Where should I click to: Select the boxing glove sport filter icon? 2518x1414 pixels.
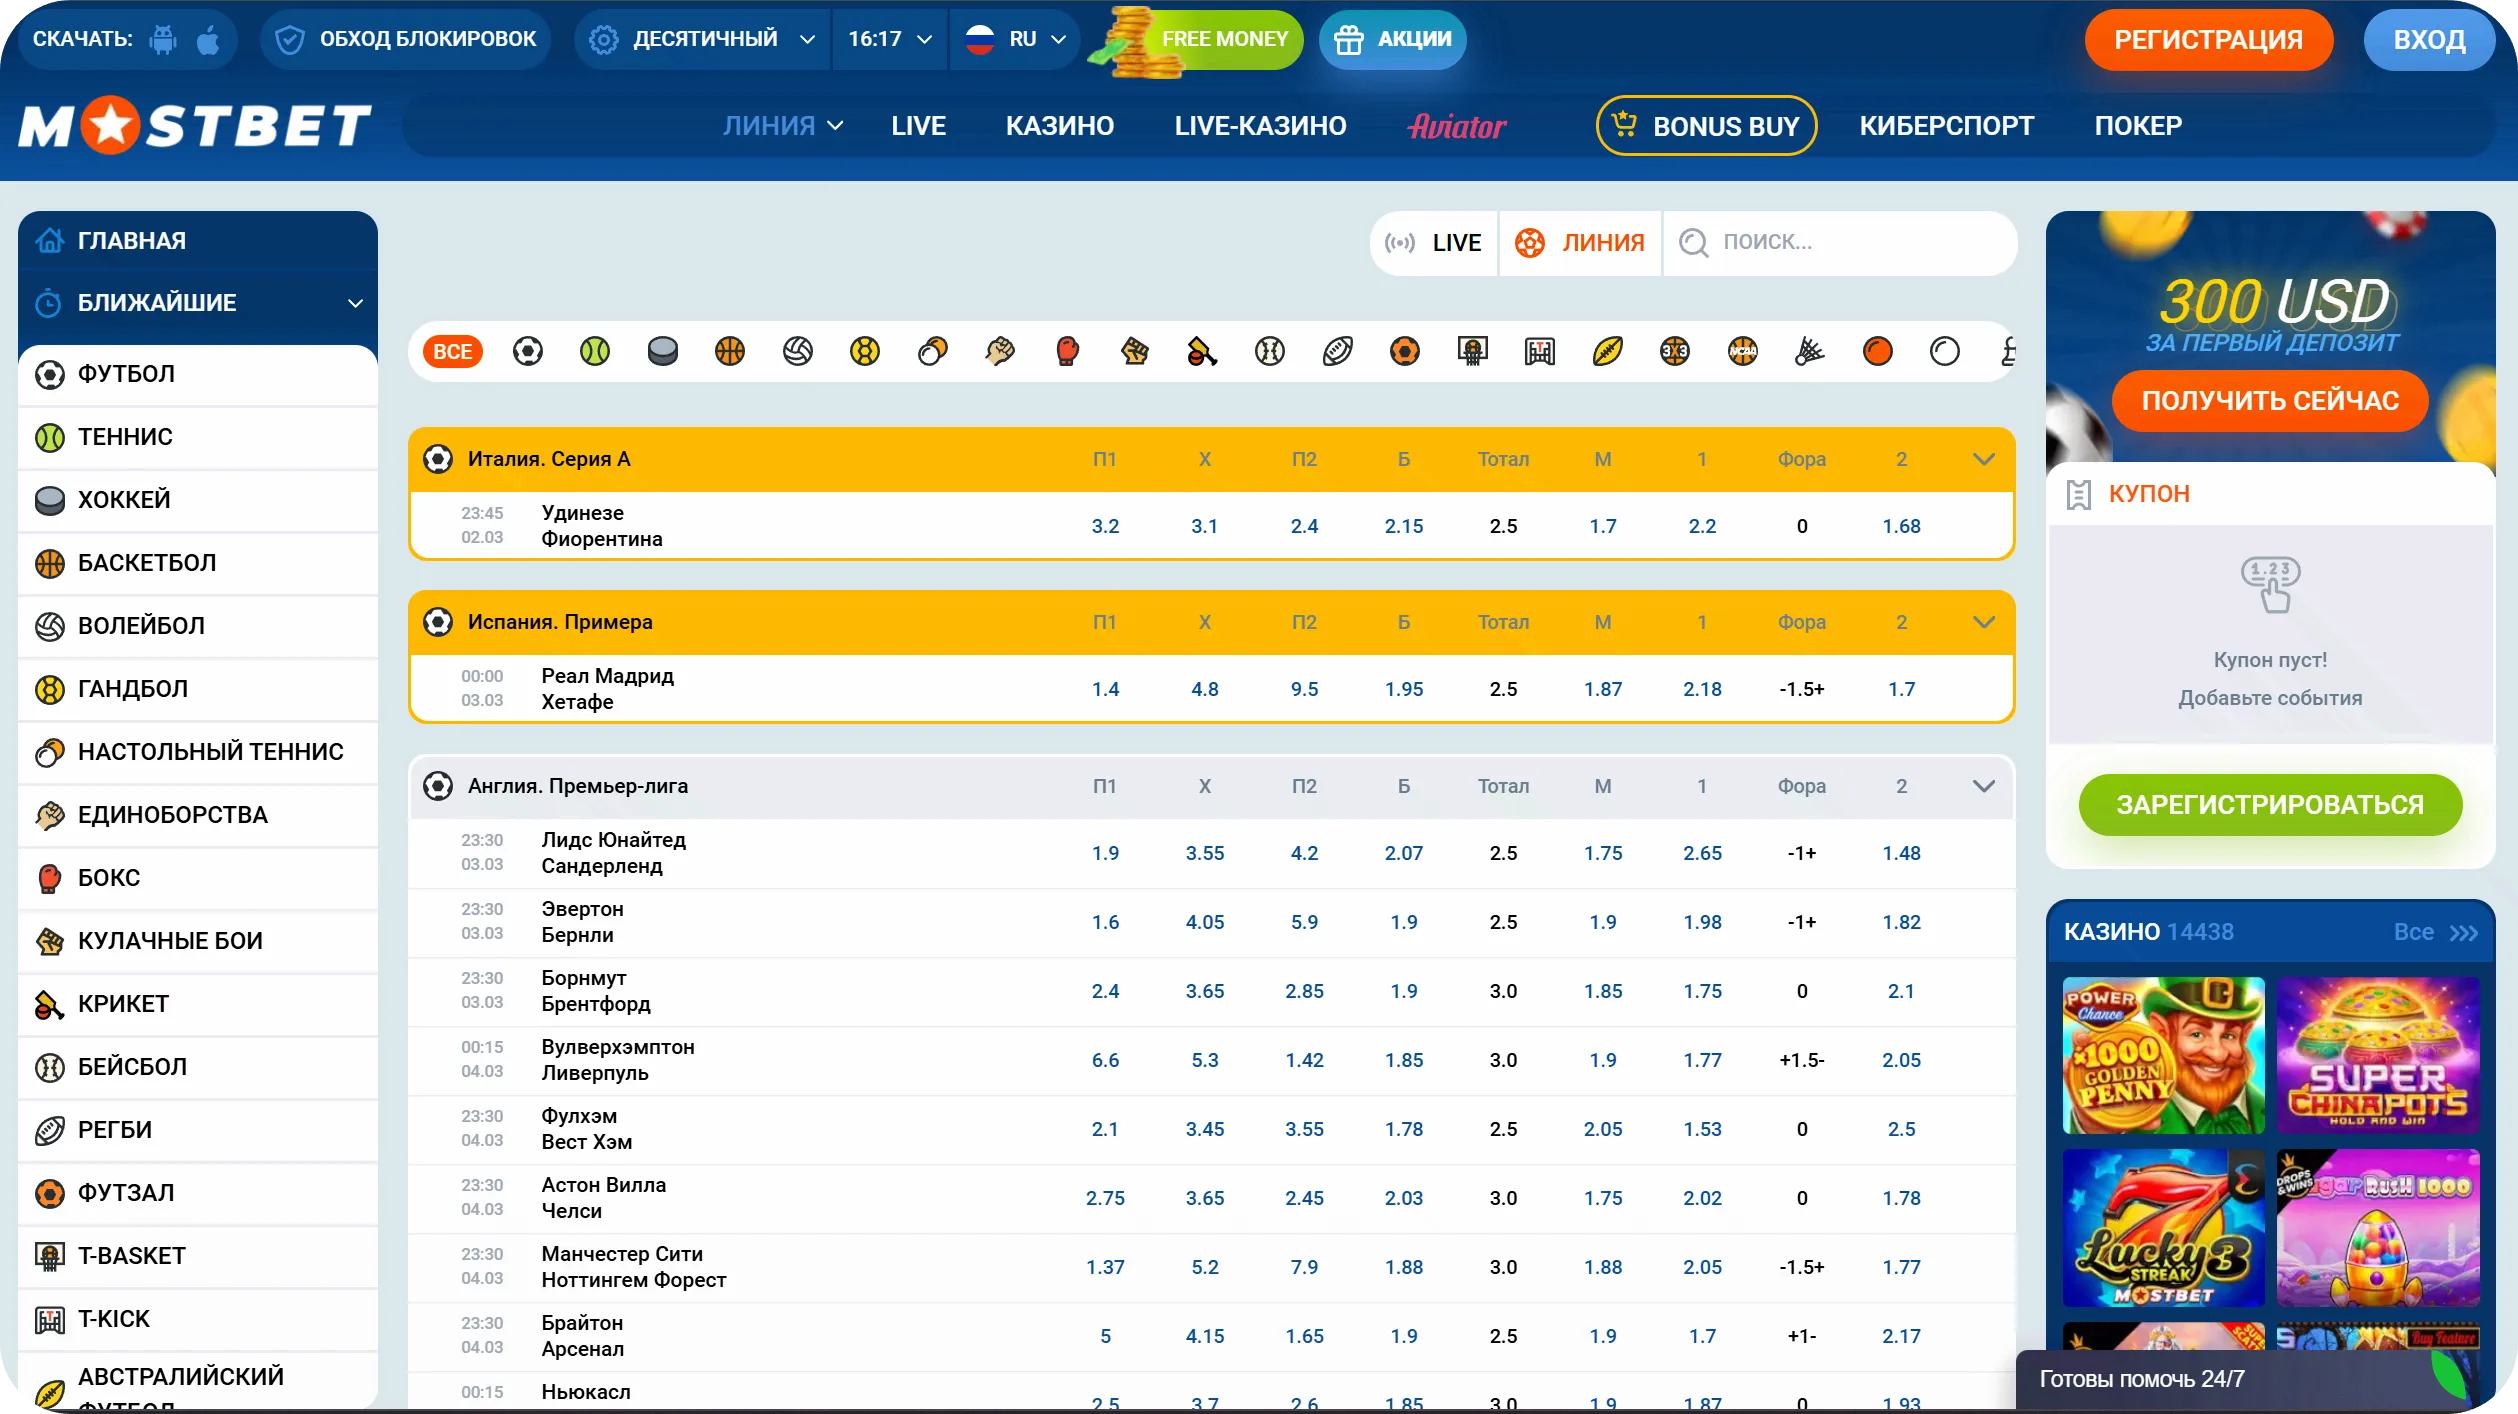tap(1067, 351)
